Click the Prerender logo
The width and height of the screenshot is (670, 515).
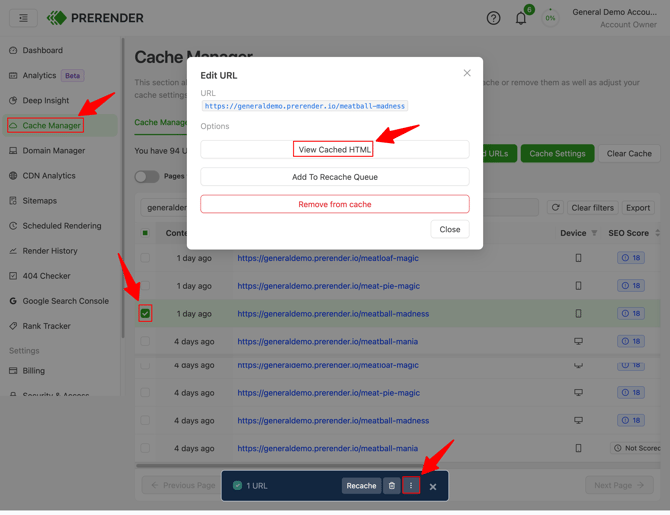coord(95,18)
